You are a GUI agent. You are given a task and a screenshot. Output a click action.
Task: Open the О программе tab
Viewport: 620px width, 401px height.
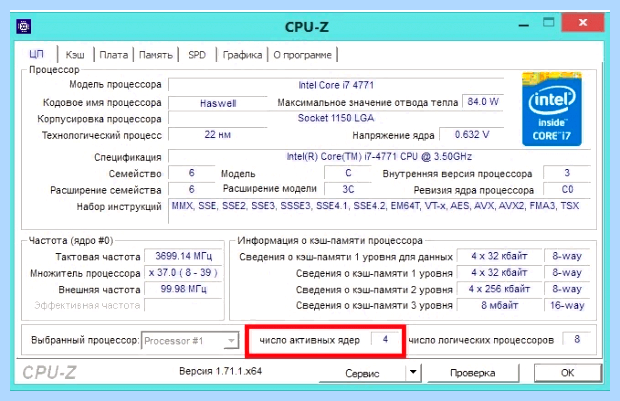click(x=302, y=55)
